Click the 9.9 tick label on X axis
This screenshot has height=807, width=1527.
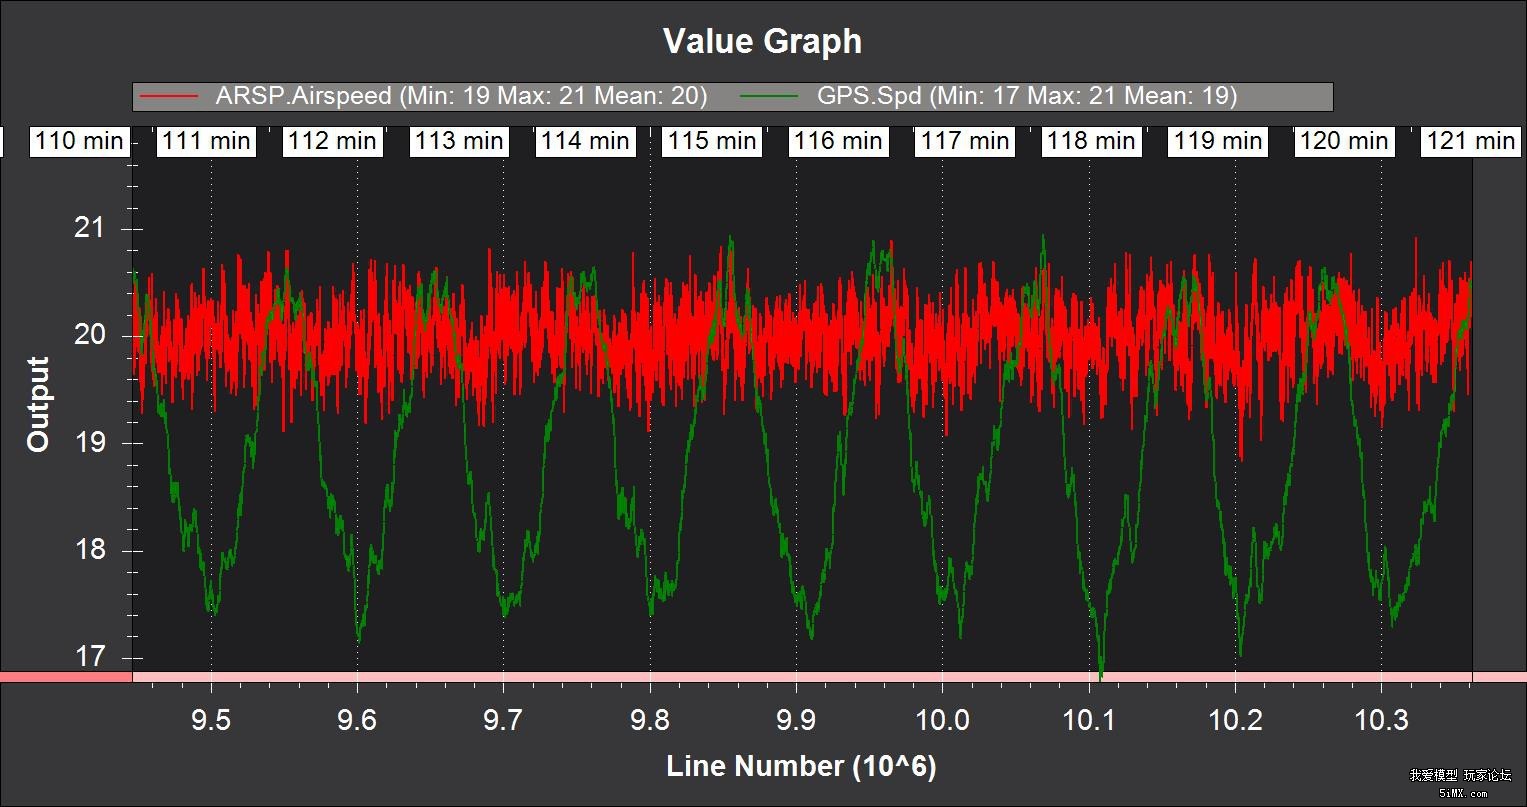pos(796,719)
